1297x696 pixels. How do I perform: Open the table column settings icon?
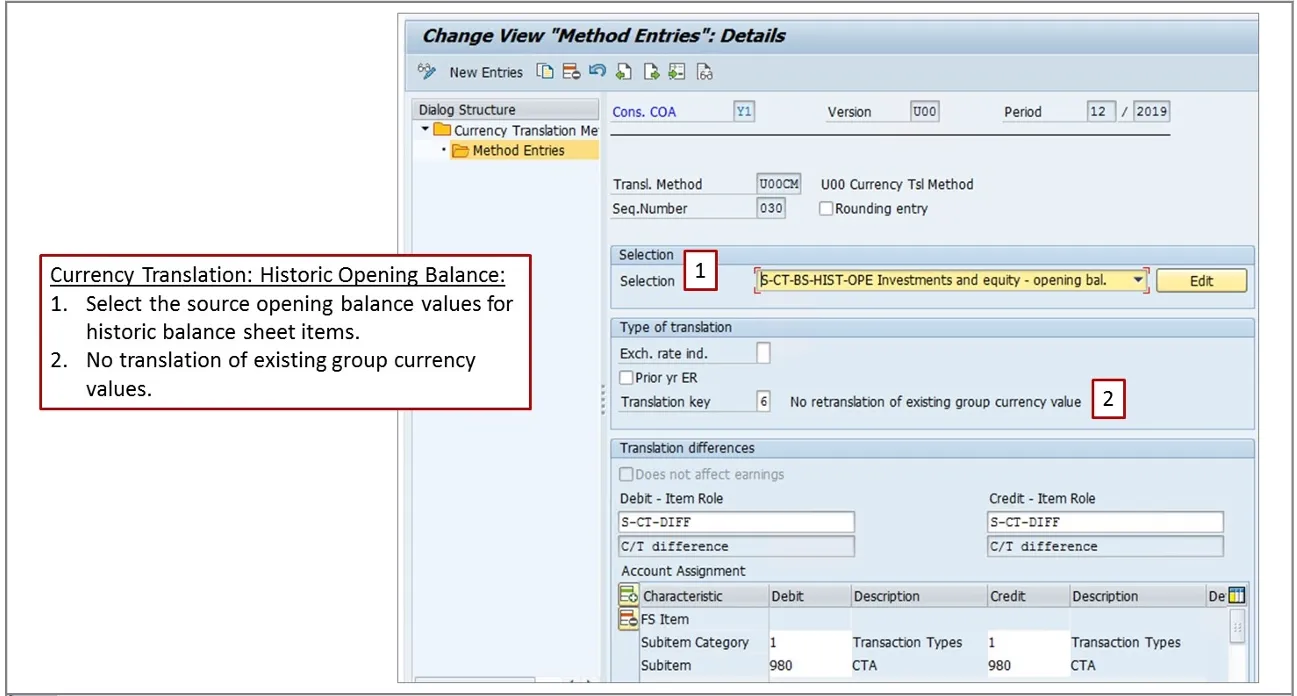point(1237,597)
